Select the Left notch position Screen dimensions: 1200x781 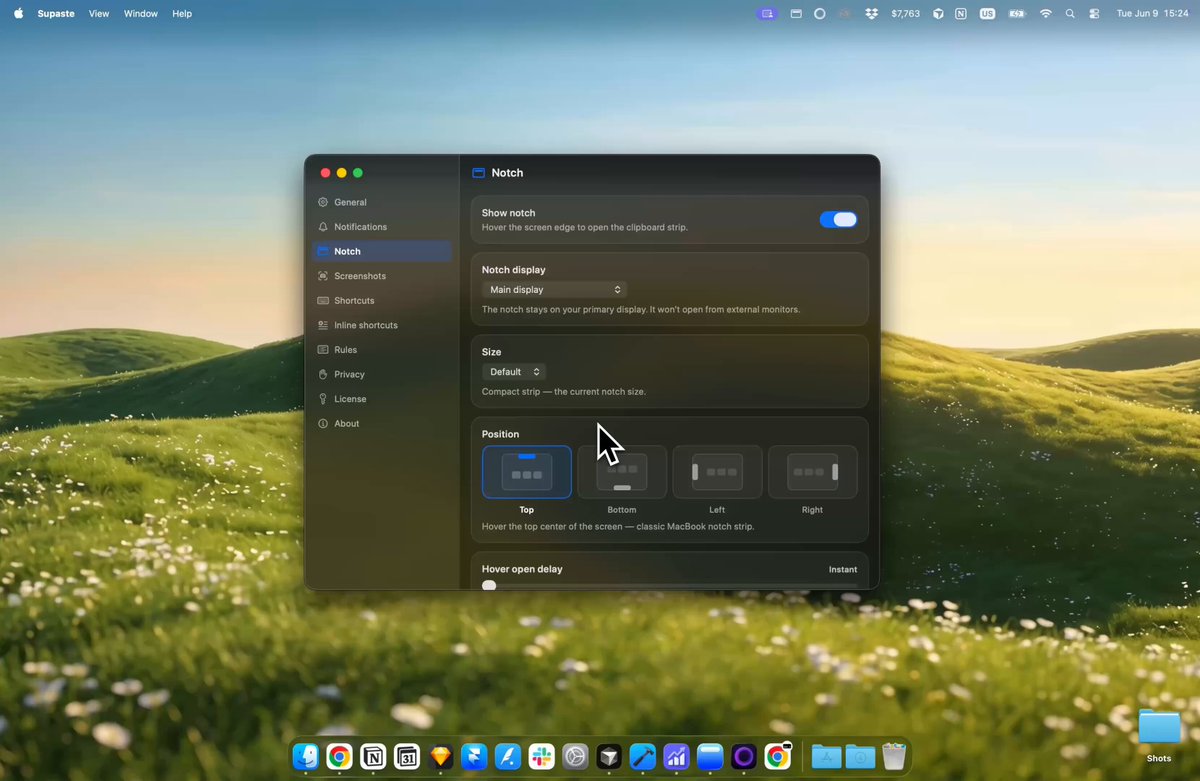coord(717,472)
